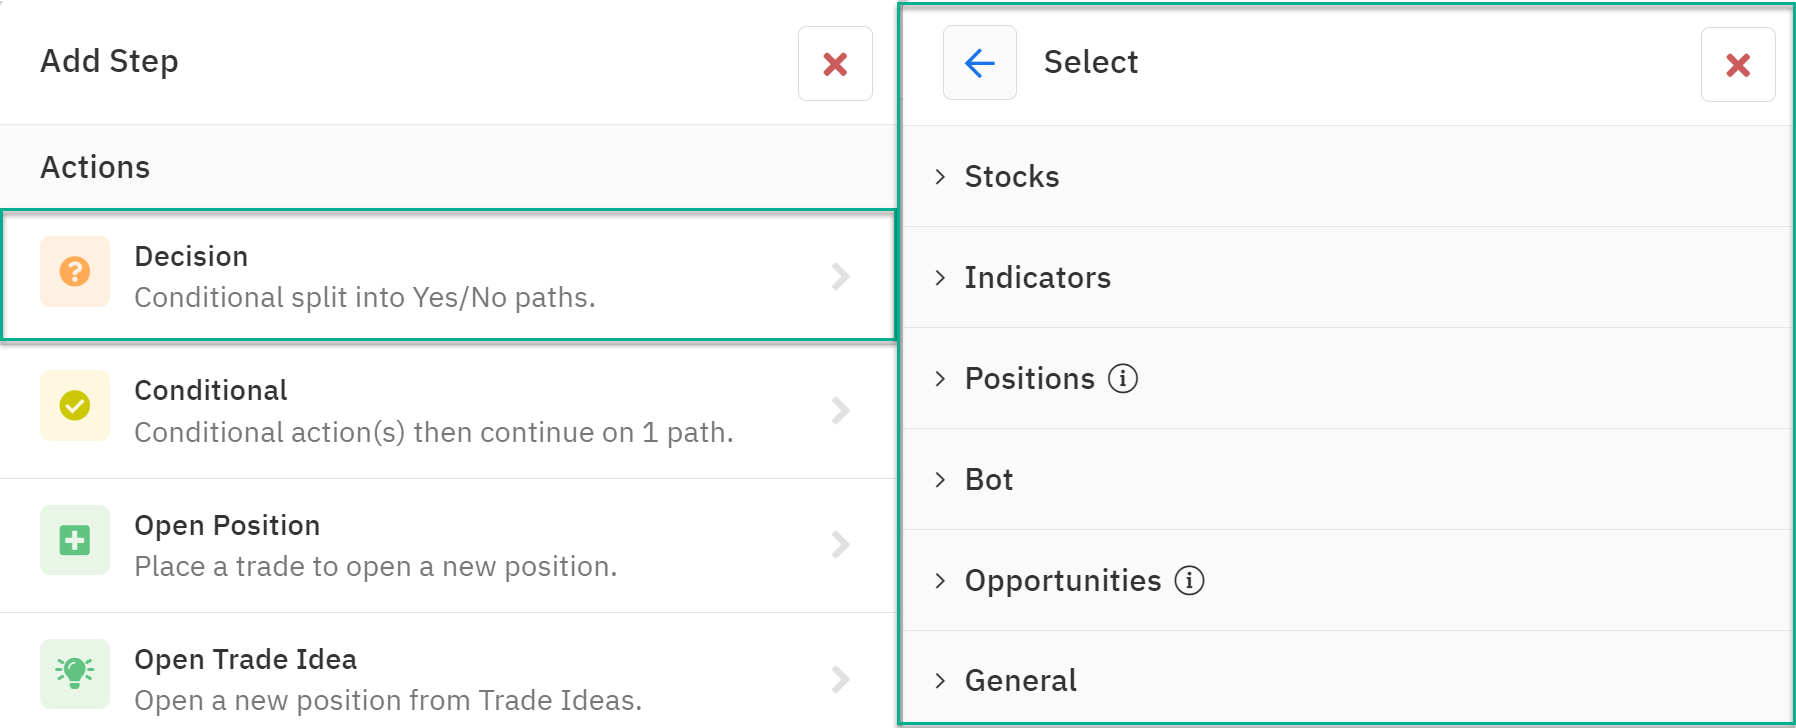The width and height of the screenshot is (1796, 728).
Task: Expand the Indicators category
Action: 1346,277
